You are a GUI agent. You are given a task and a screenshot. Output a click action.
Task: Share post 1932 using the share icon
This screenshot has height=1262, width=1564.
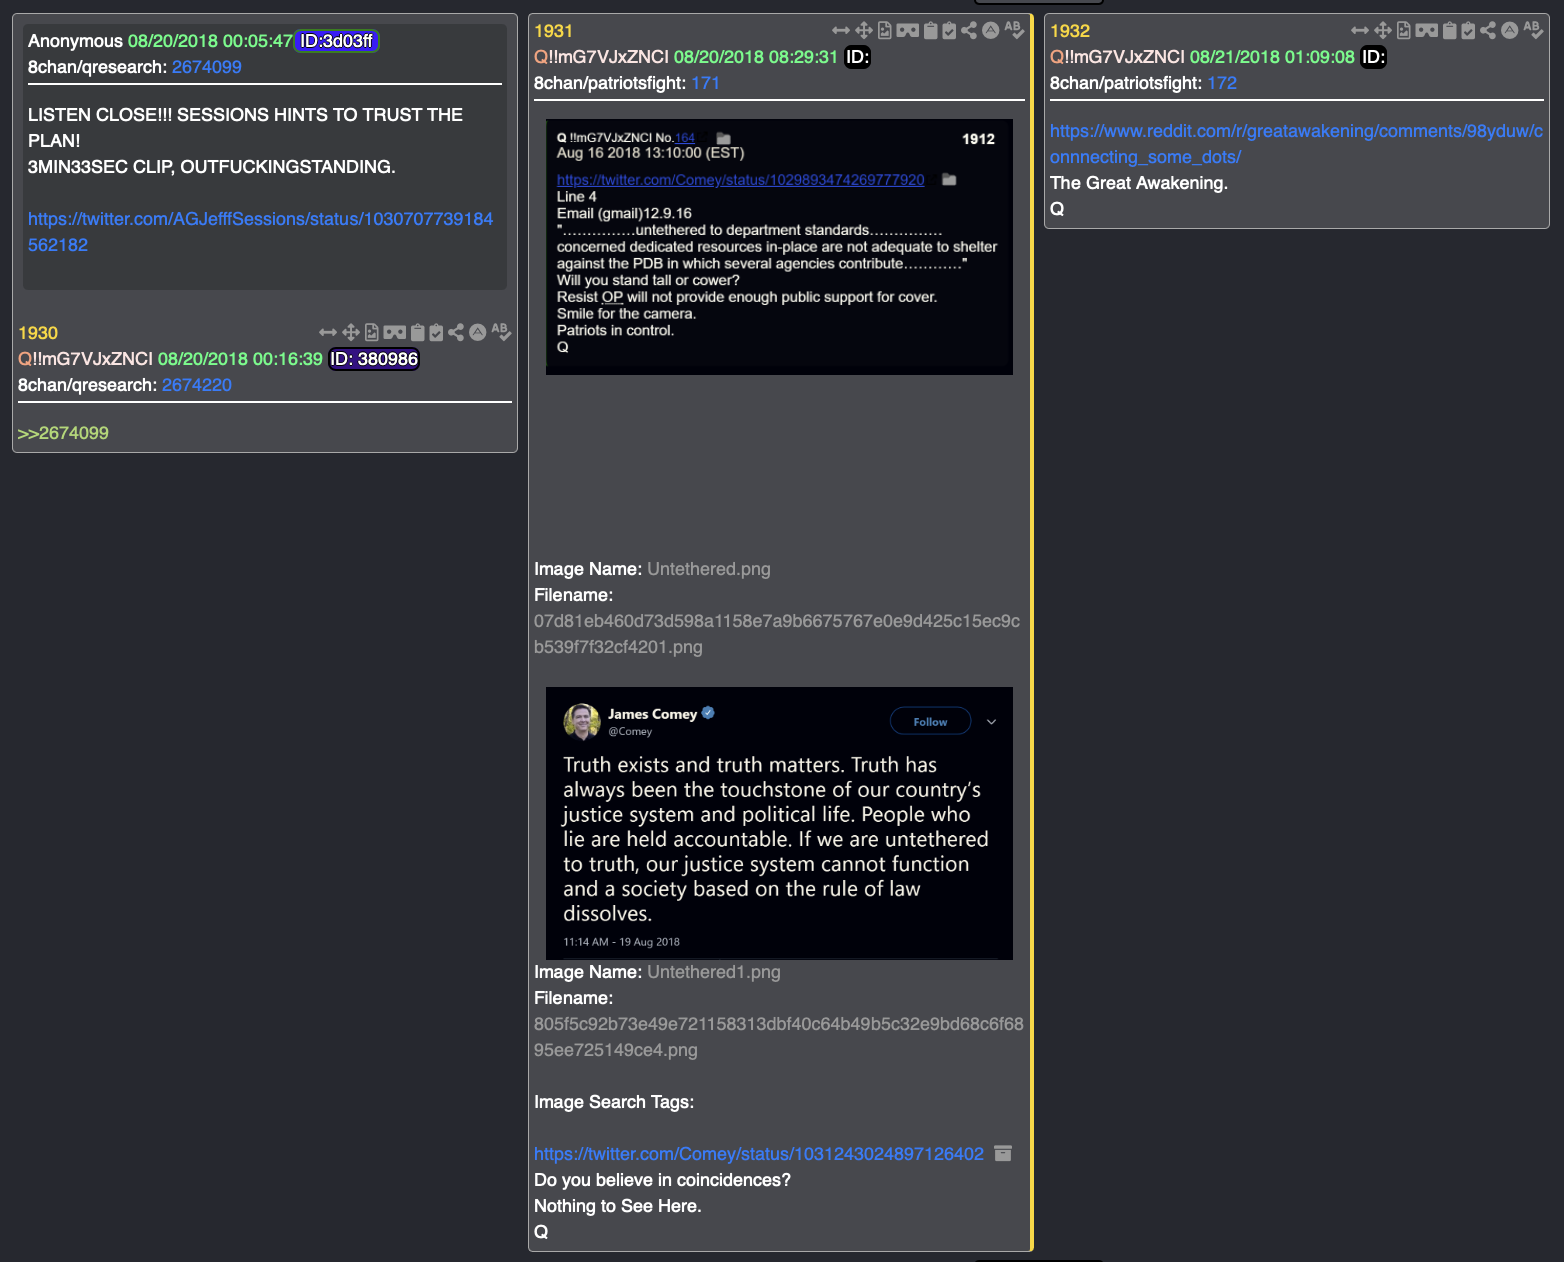tap(1488, 31)
